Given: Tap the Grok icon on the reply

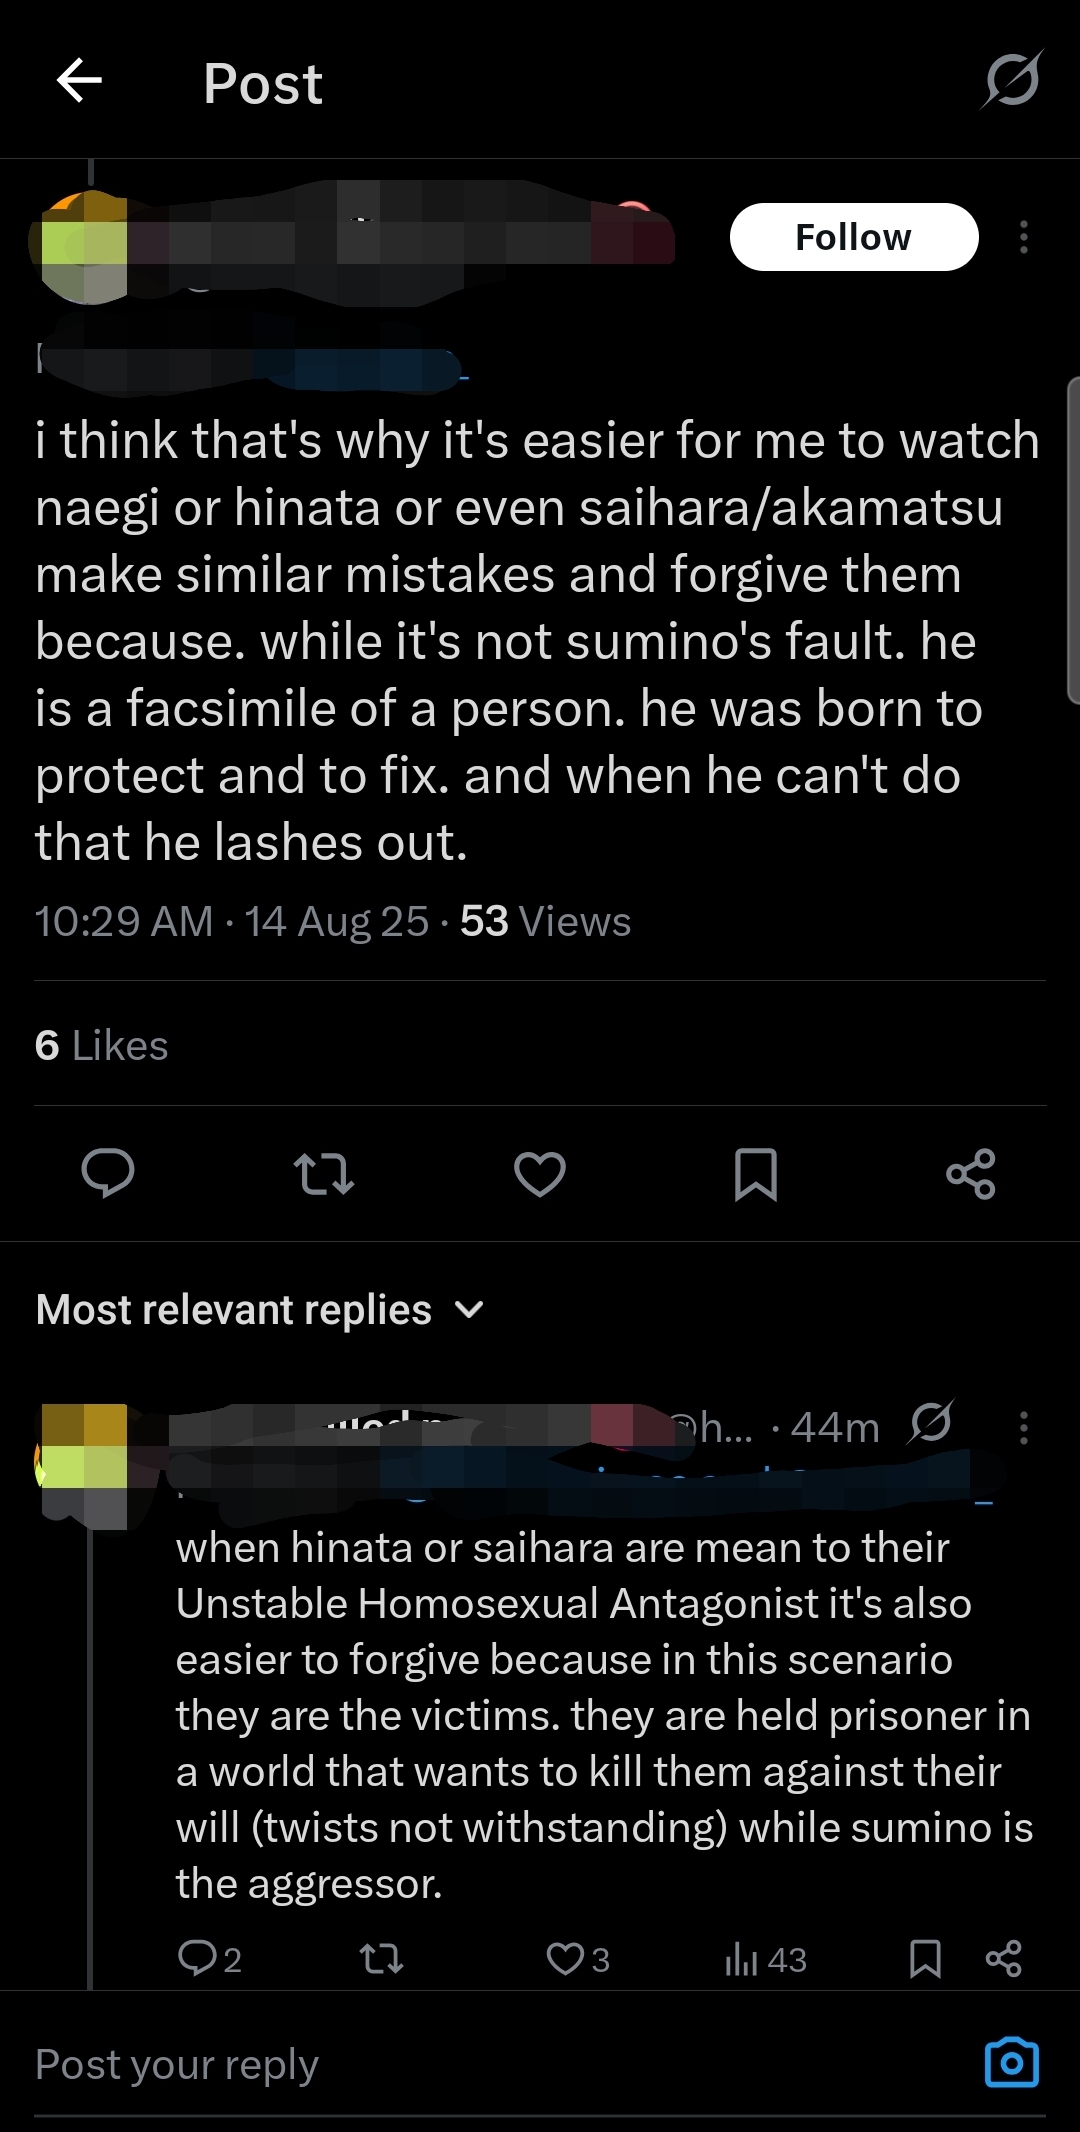Looking at the screenshot, I should [x=931, y=1423].
